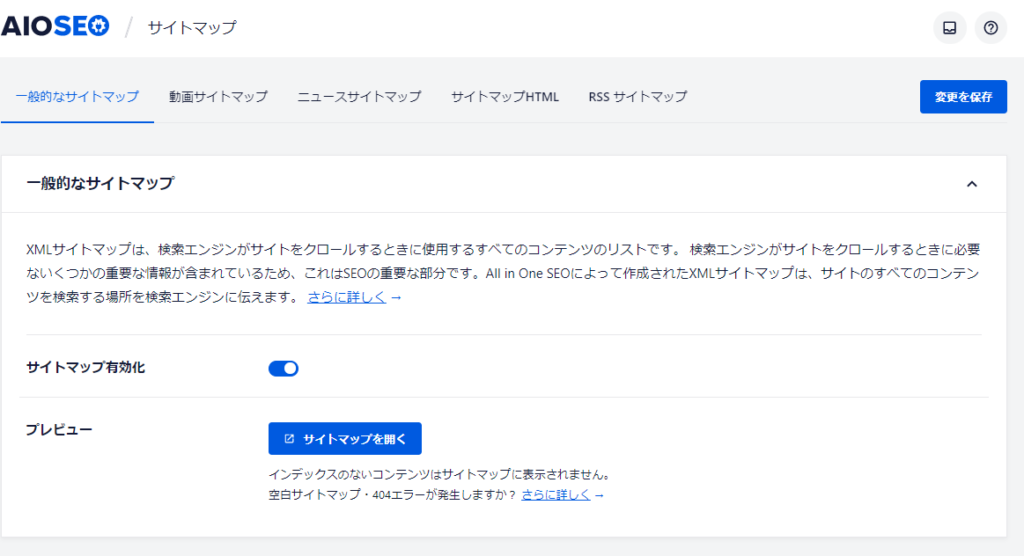Click the サイトマップを開く button

[x=345, y=439]
